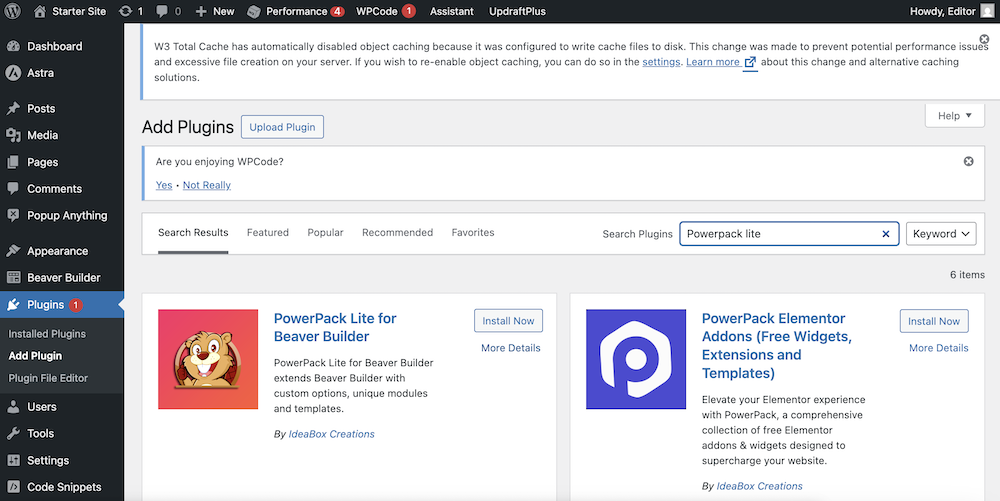
Task: Open the updates icon in admin bar
Action: [131, 11]
